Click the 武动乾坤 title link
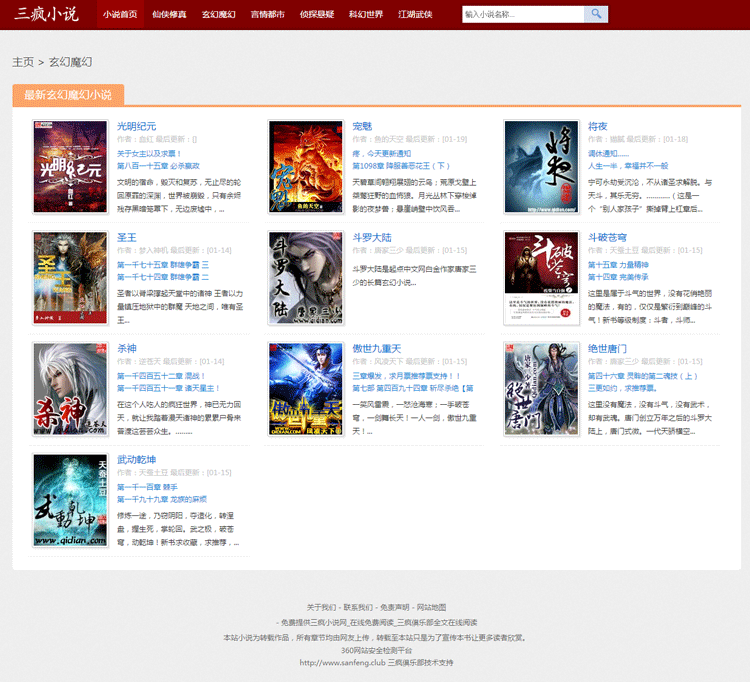 (x=137, y=460)
